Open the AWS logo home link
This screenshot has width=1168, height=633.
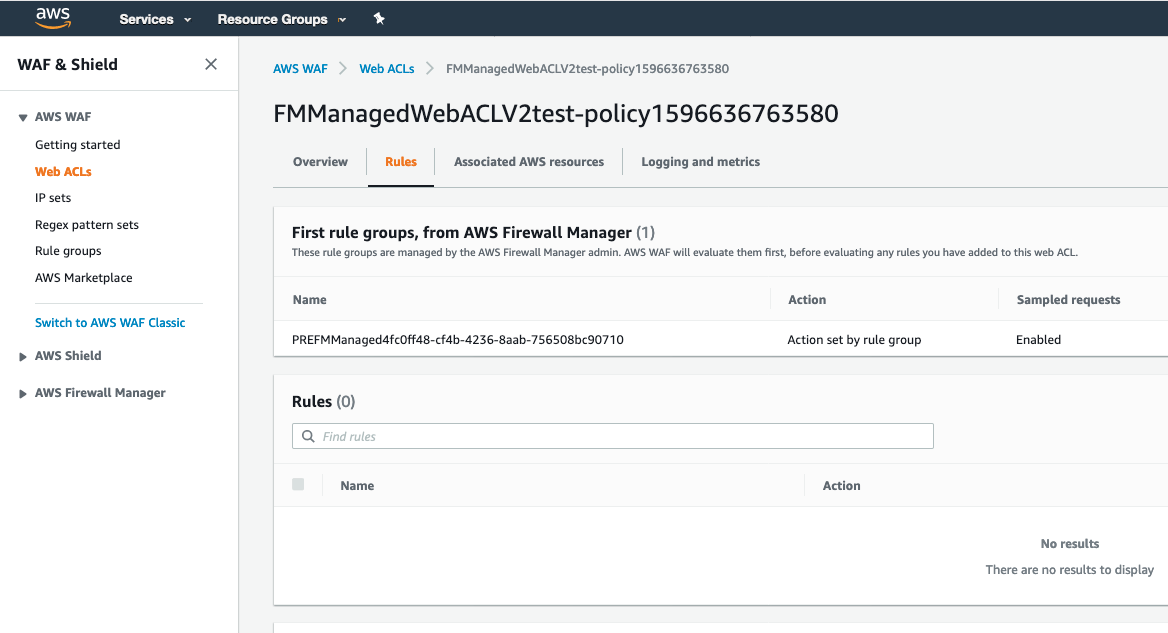53,18
